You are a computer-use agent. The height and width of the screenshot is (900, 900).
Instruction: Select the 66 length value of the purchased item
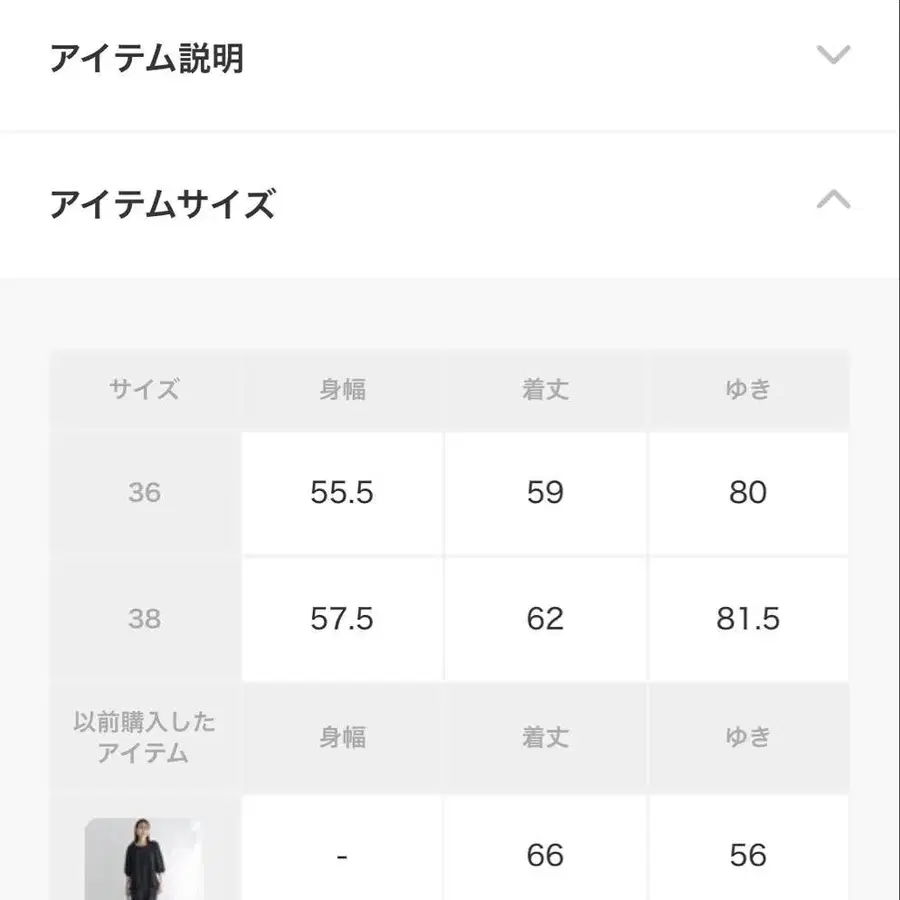[545, 856]
